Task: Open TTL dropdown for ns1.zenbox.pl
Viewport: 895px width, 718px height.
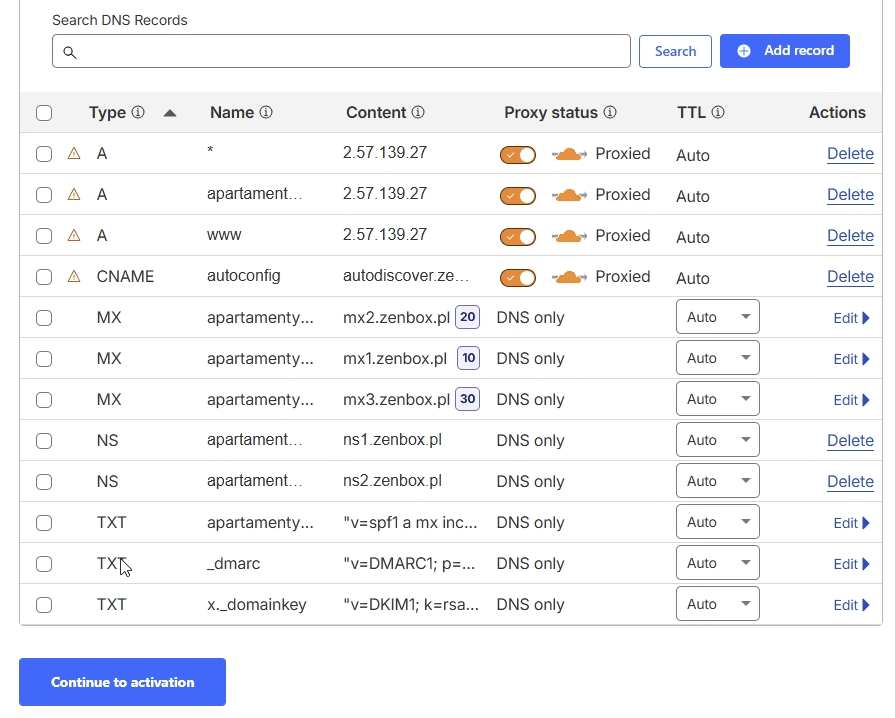Action: click(x=717, y=440)
